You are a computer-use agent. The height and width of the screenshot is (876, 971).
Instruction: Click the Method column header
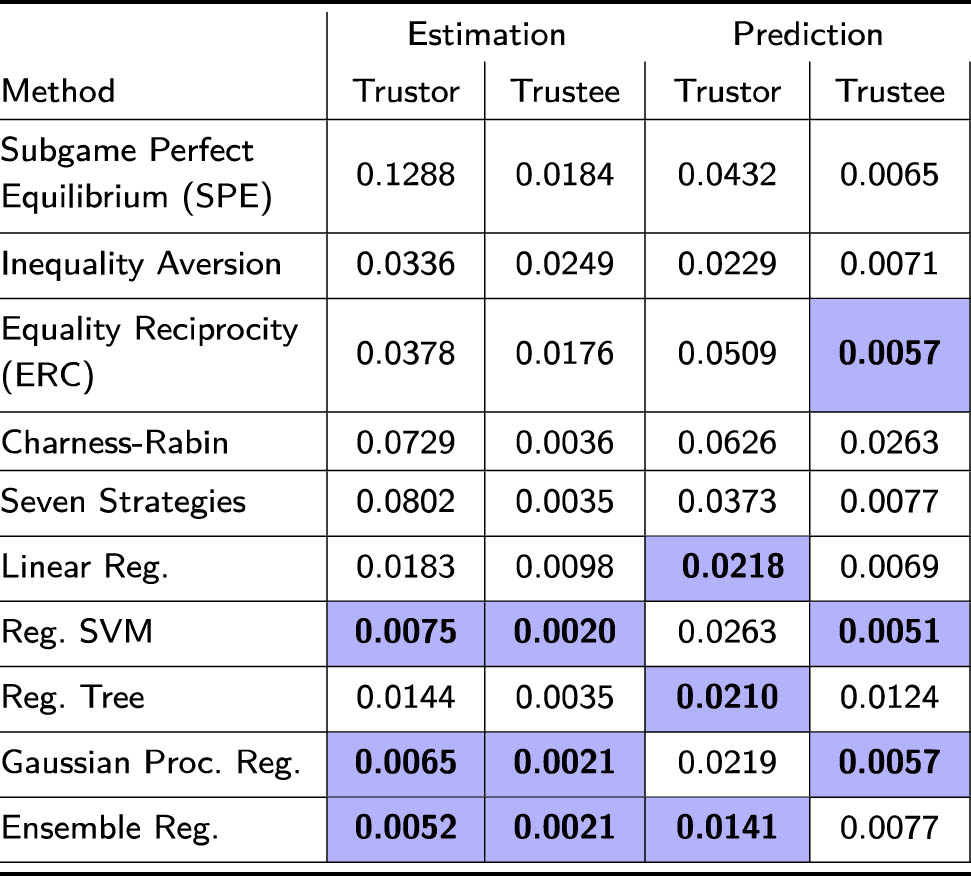click(58, 91)
